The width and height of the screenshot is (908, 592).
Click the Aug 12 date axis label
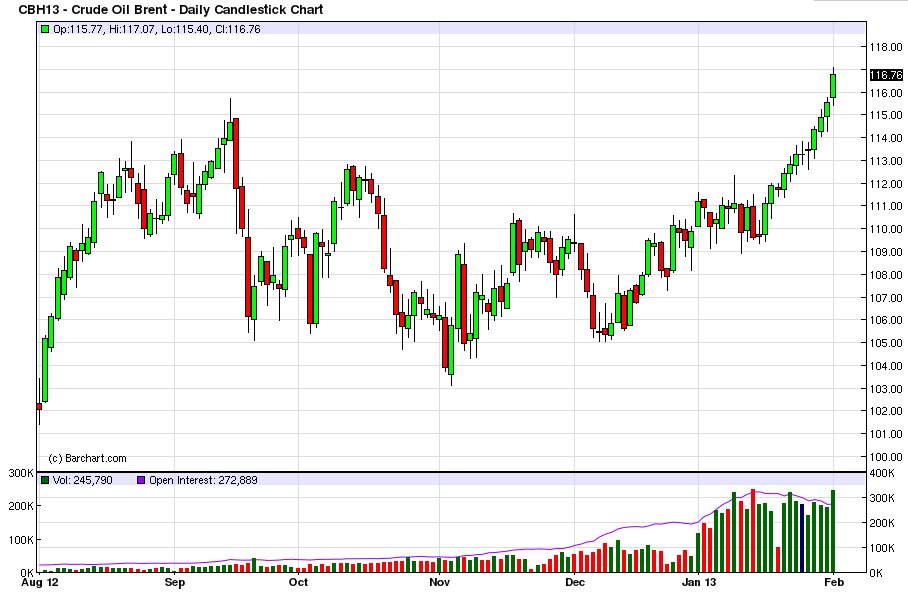pos(40,582)
